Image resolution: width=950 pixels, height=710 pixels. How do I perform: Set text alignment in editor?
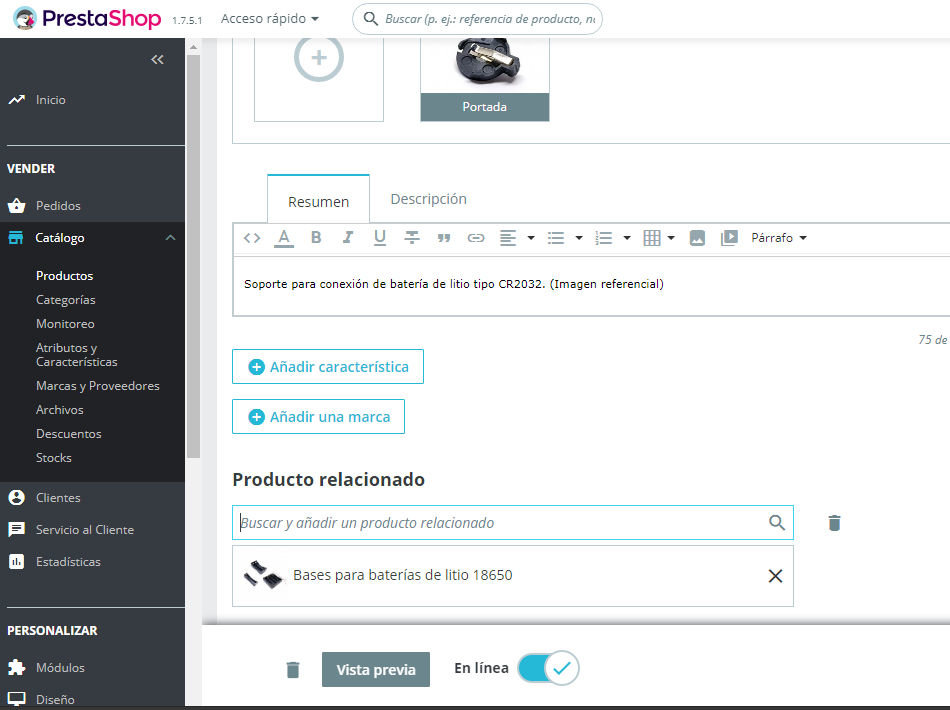508,238
